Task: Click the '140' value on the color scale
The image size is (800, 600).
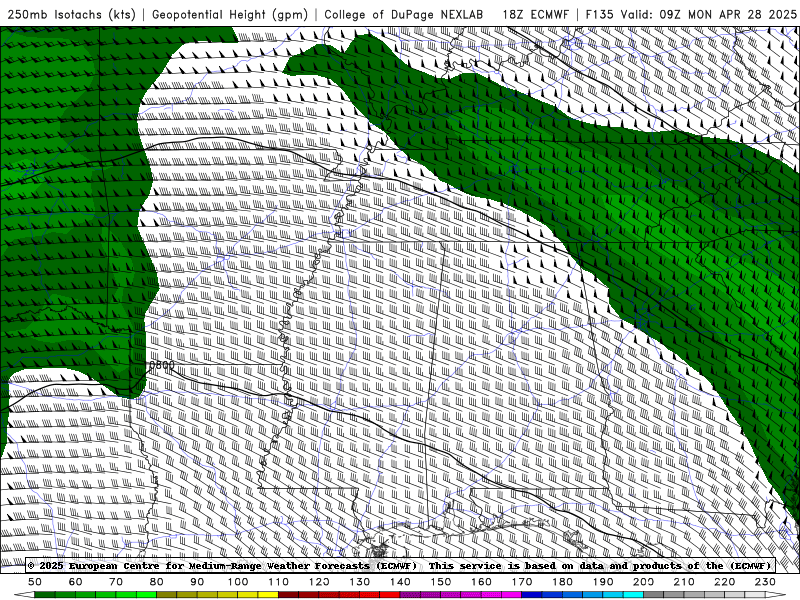Action: coord(400,582)
